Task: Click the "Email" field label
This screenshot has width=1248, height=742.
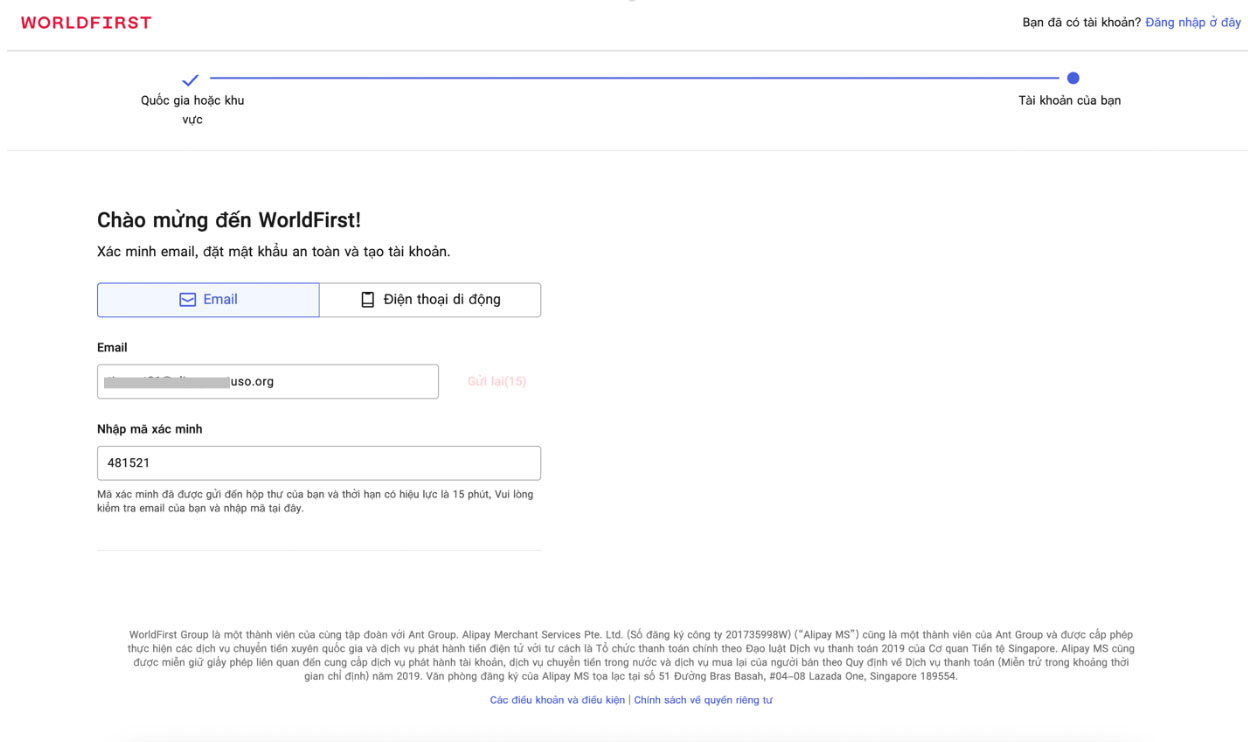Action: pyautogui.click(x=112, y=348)
